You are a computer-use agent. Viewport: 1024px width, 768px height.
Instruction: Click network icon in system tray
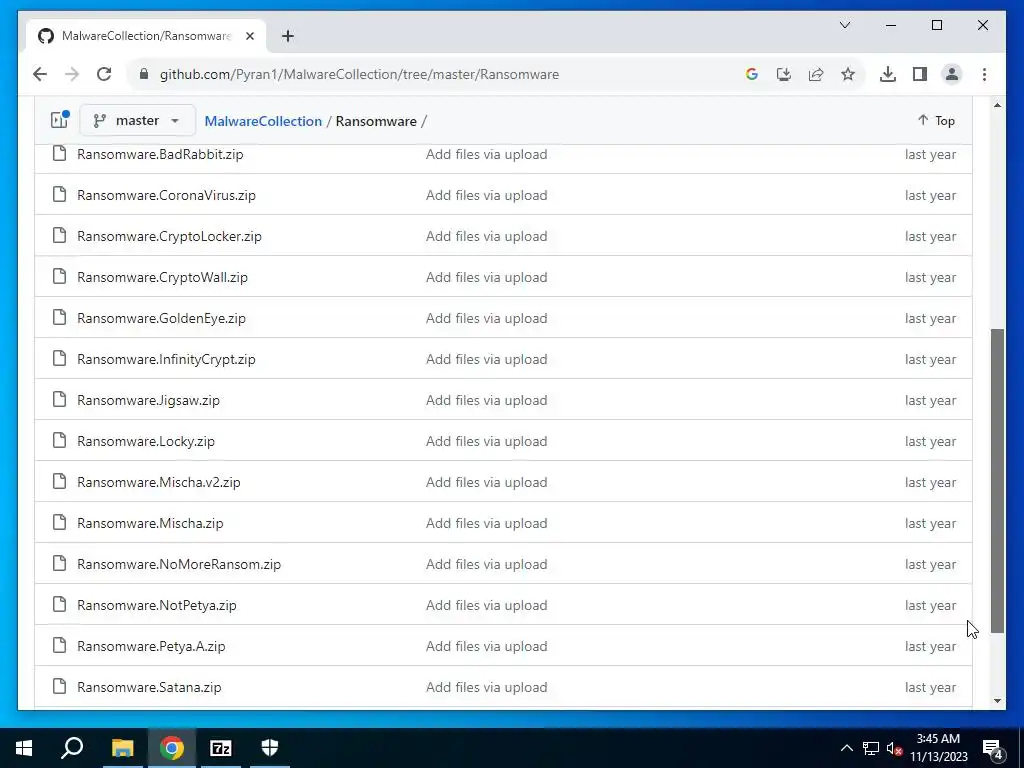click(x=871, y=748)
